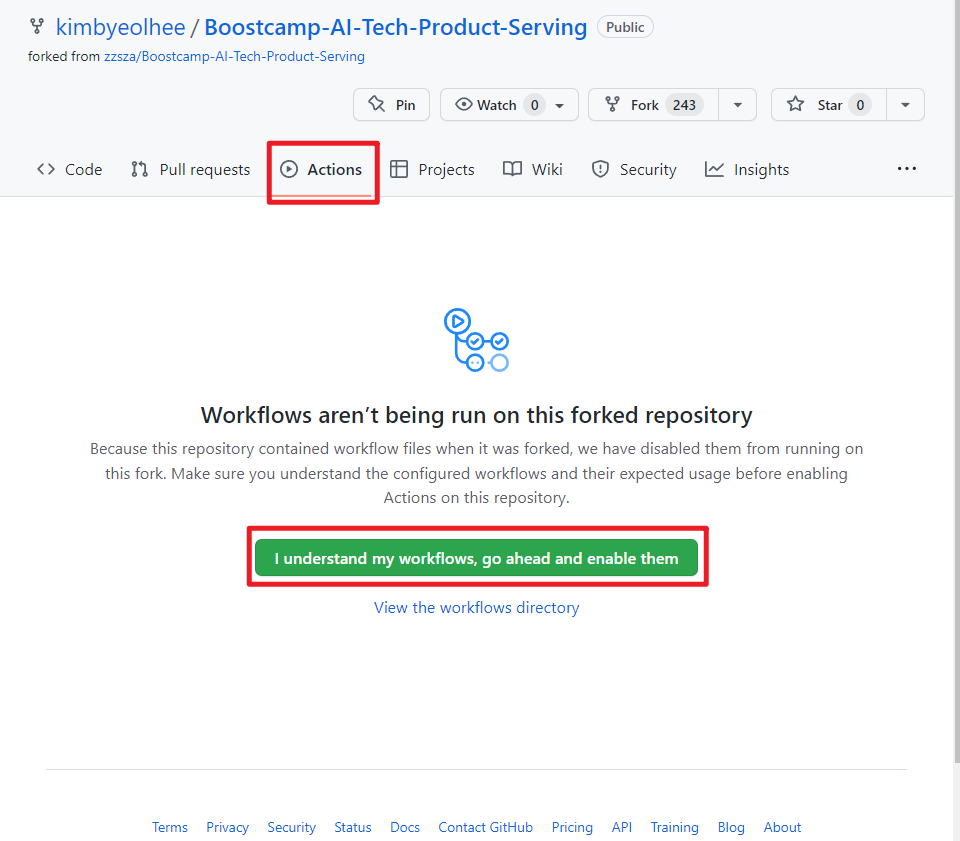The width and height of the screenshot is (960, 841).
Task: Select the Actions tab
Action: point(321,170)
